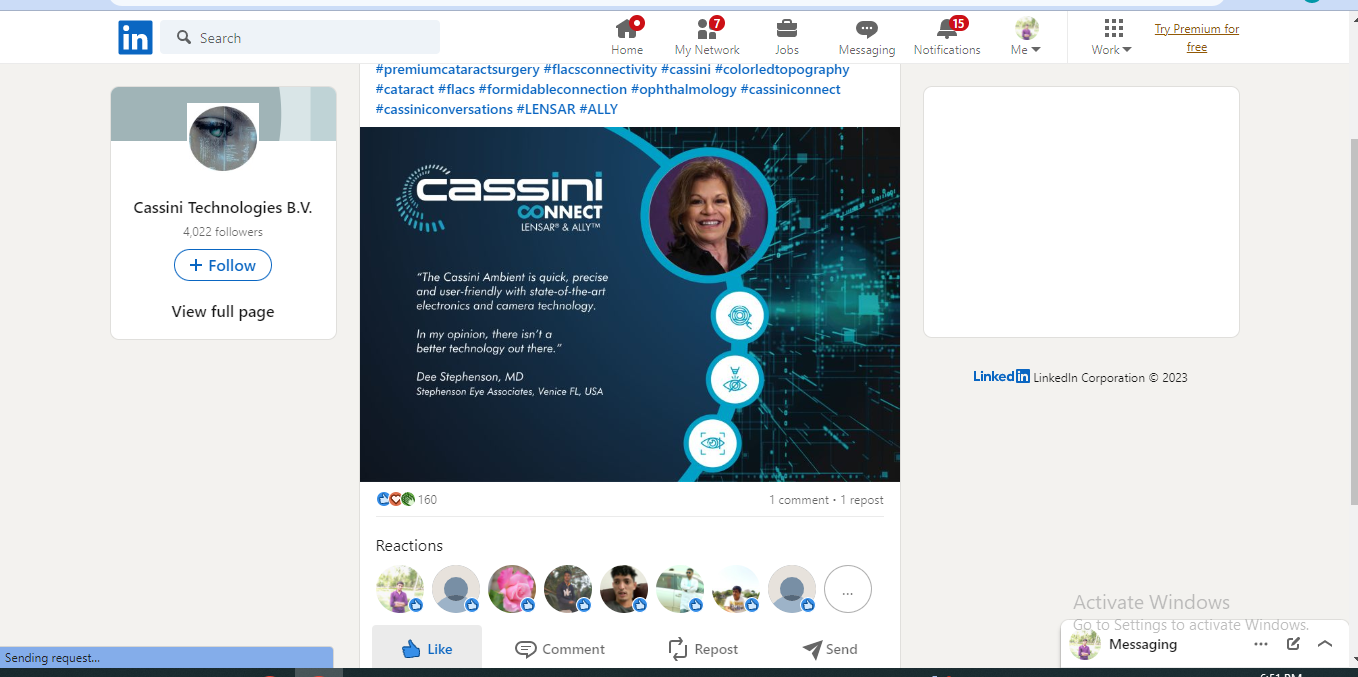Open #flacsconnectivity hashtag
The height and width of the screenshot is (677, 1358).
[600, 69]
